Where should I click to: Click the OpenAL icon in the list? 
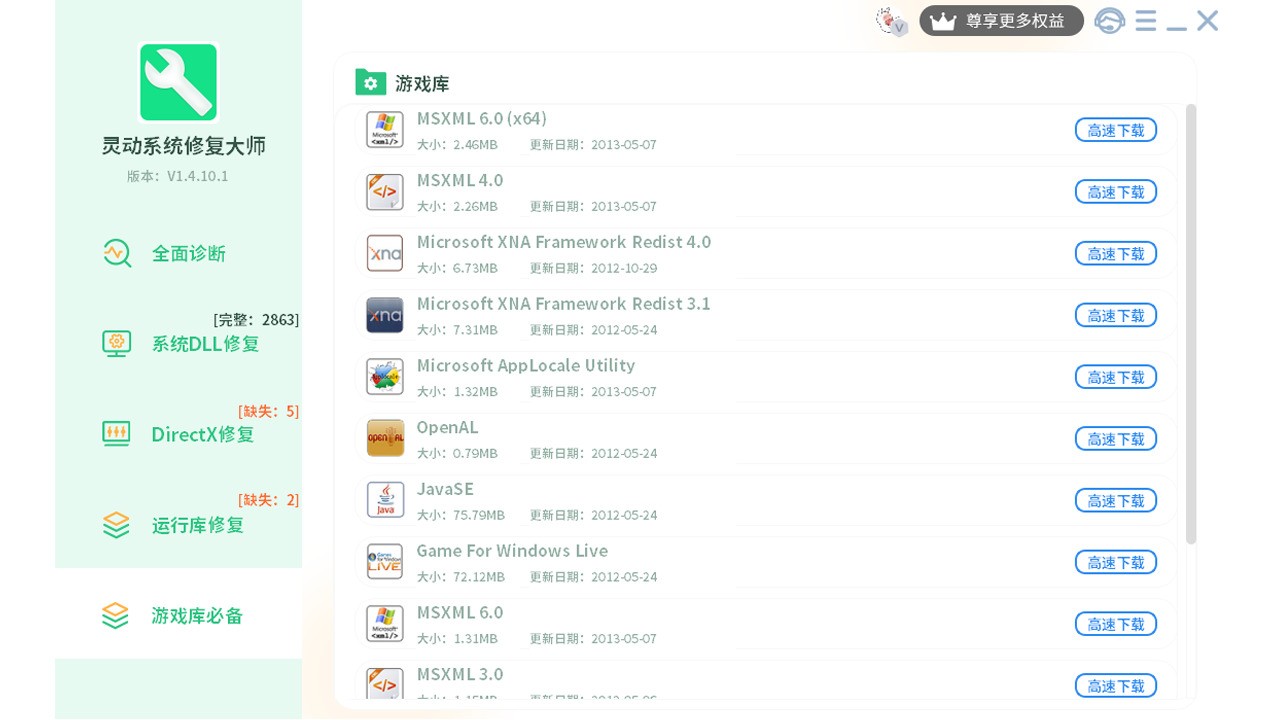pos(385,438)
